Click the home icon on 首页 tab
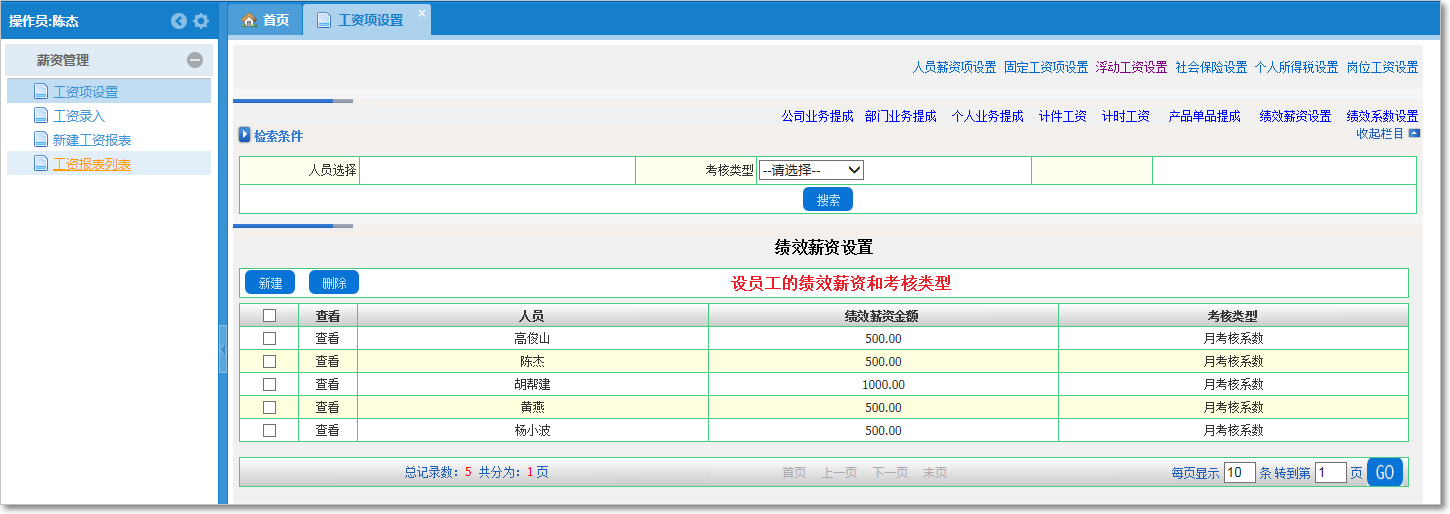The image size is (1450, 514). (250, 20)
